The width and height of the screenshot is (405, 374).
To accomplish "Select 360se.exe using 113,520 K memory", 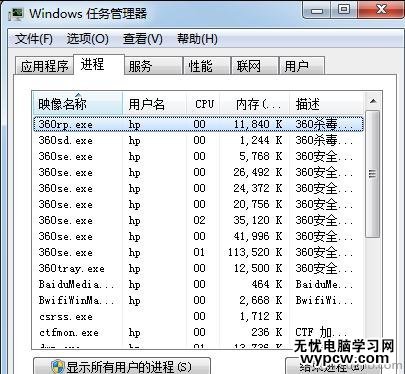I will (x=199, y=252).
